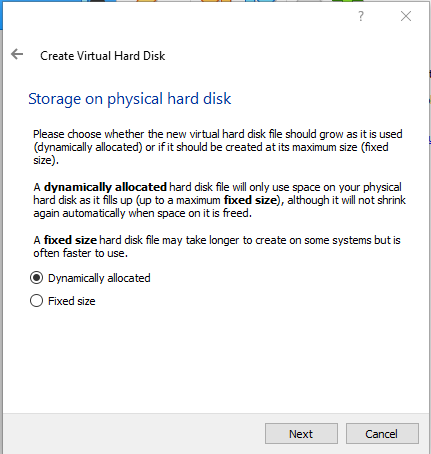The image size is (431, 454).
Task: Click the bold 'fixed size' text starting third paragraph
Action: point(70,240)
